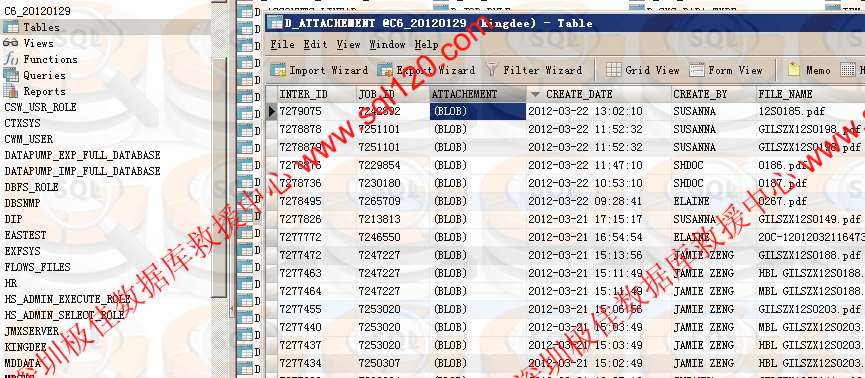Open the File menu
This screenshot has width=865, height=378.
[x=282, y=44]
